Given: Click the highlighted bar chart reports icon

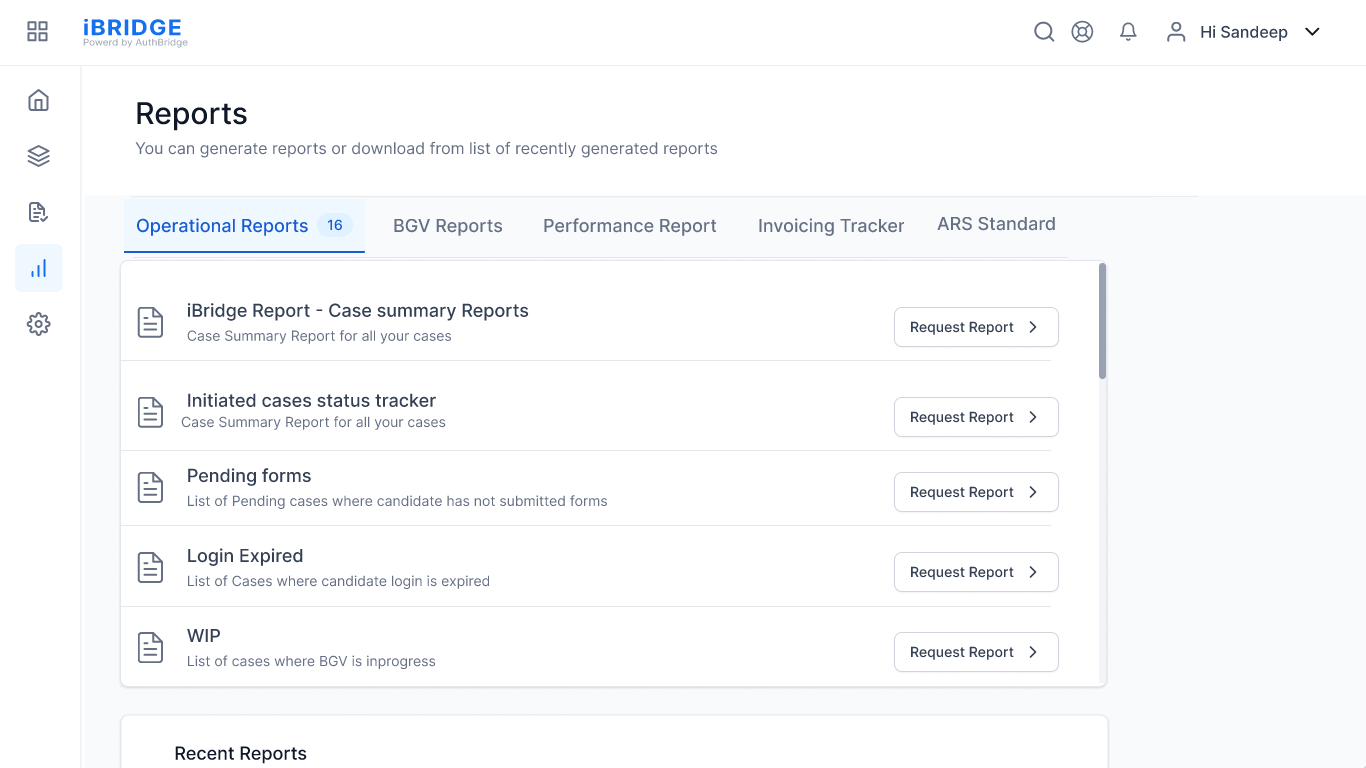Looking at the screenshot, I should [x=38, y=268].
